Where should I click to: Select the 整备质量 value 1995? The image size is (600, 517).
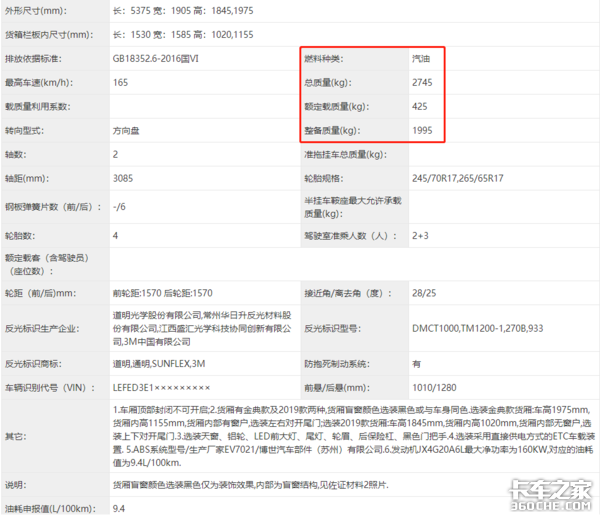[x=423, y=131]
